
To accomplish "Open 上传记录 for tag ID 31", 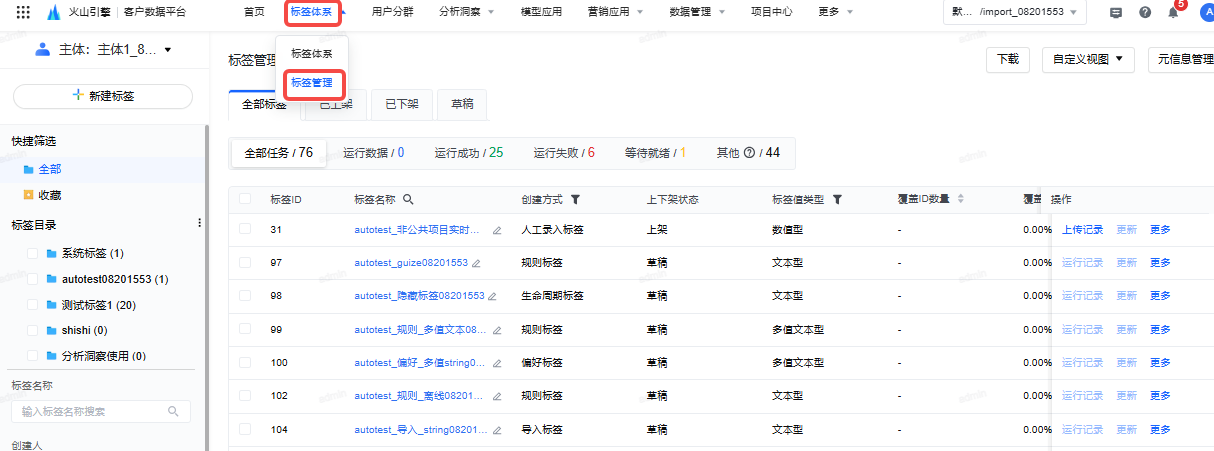I will click(1083, 230).
